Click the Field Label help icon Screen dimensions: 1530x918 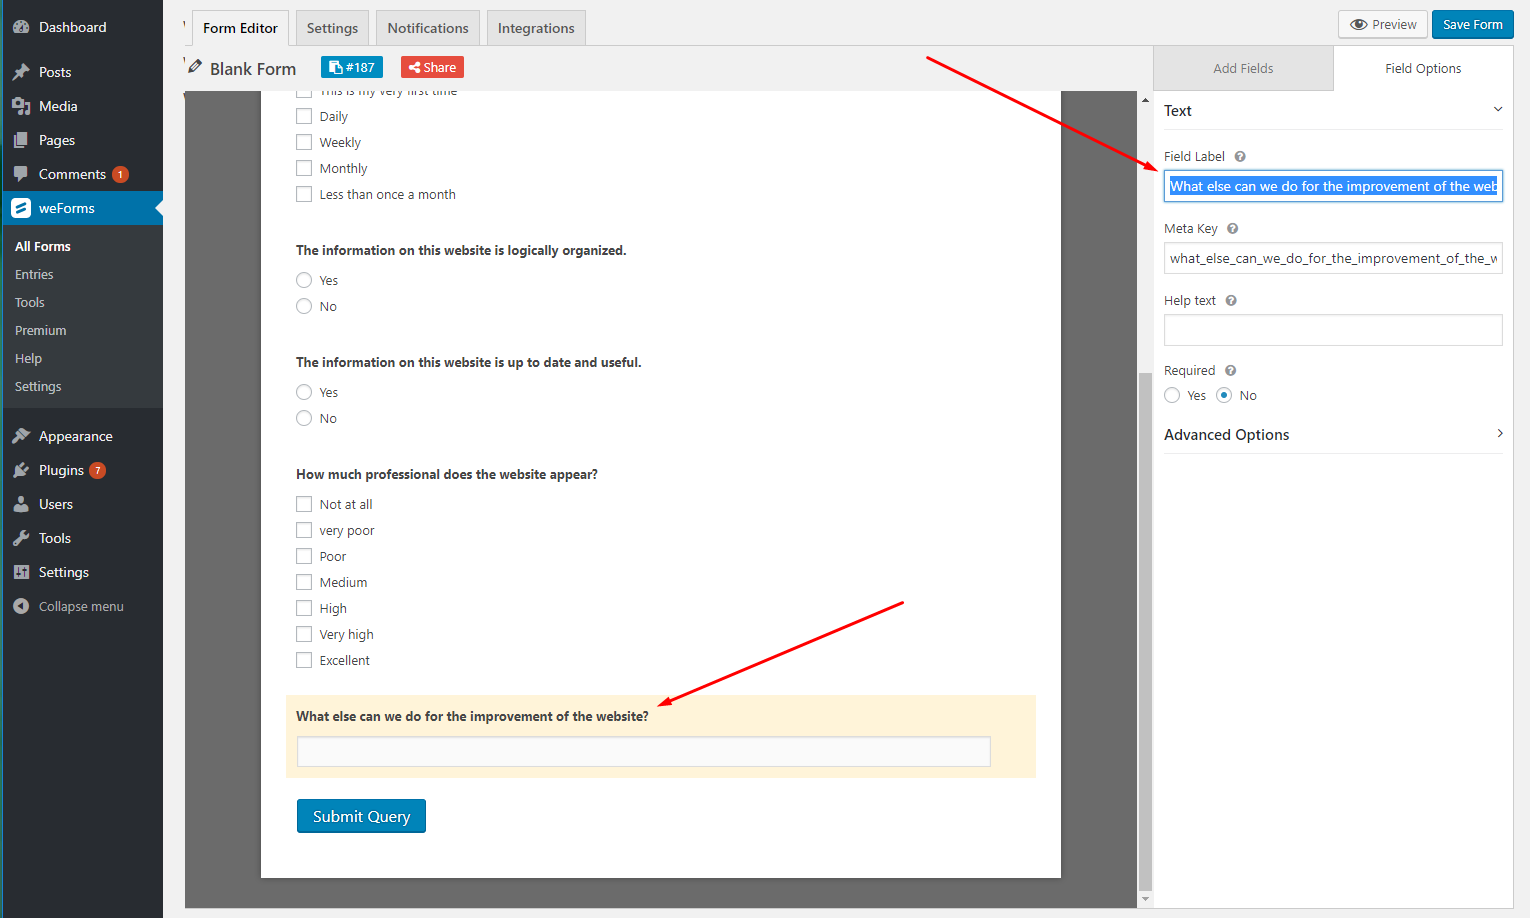tap(1240, 156)
